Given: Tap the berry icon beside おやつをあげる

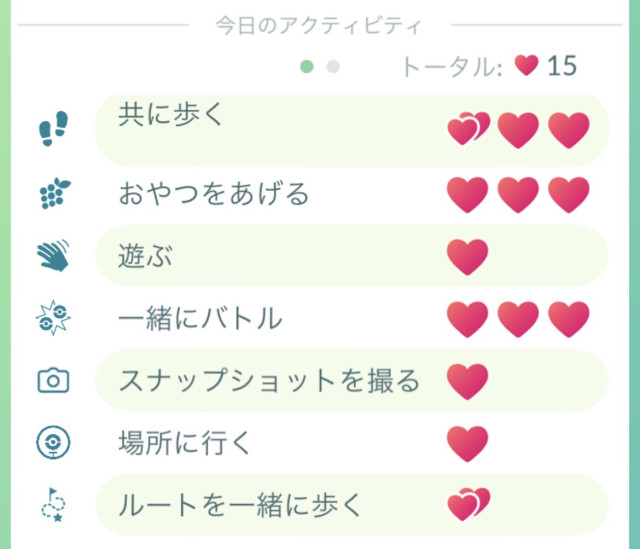Looking at the screenshot, I should click(x=53, y=194).
